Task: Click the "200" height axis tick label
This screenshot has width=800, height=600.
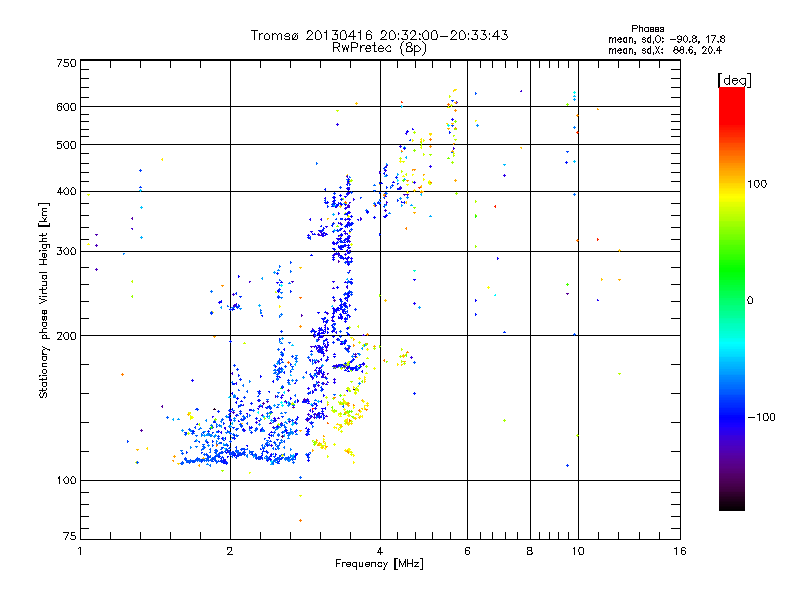Action: pos(67,336)
